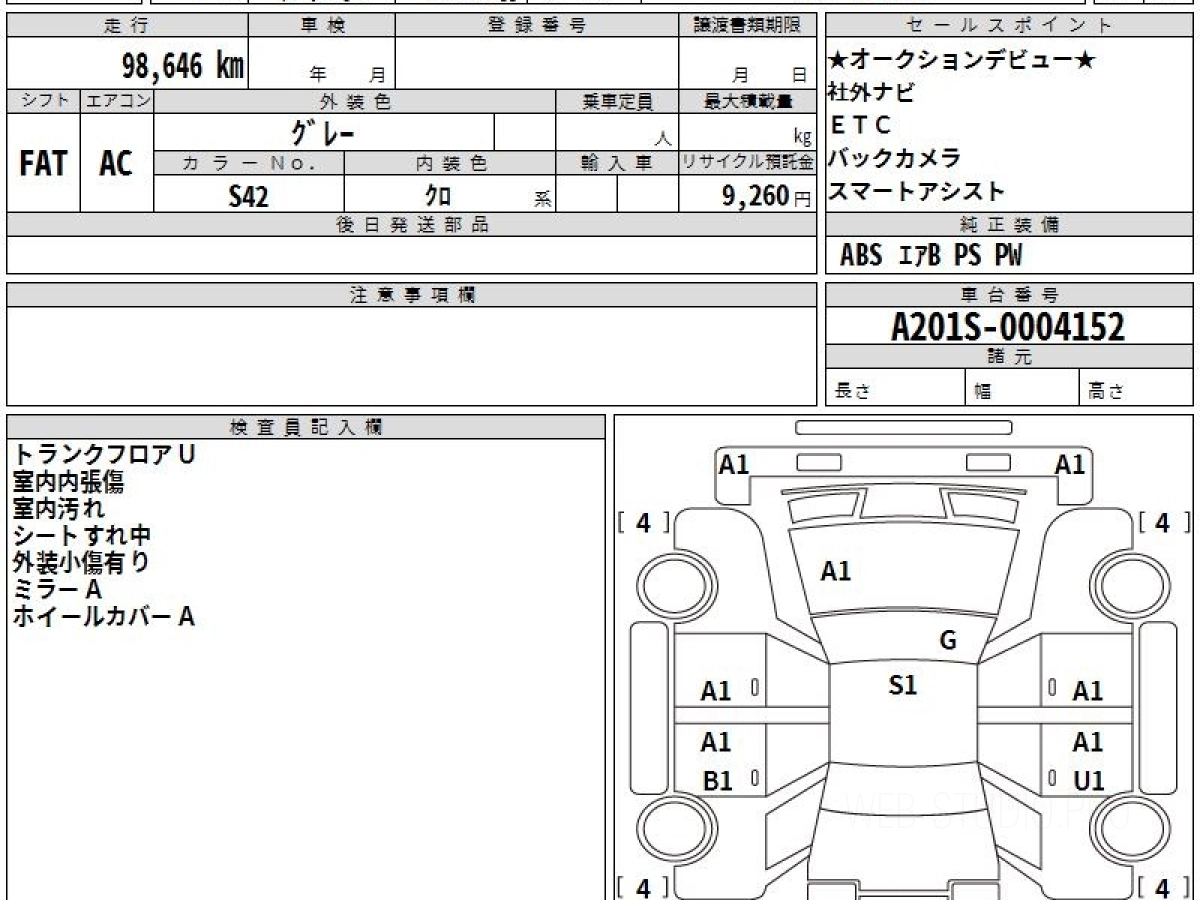This screenshot has width=1200, height=900.
Task: Click the エアコン label
Action: tap(117, 101)
